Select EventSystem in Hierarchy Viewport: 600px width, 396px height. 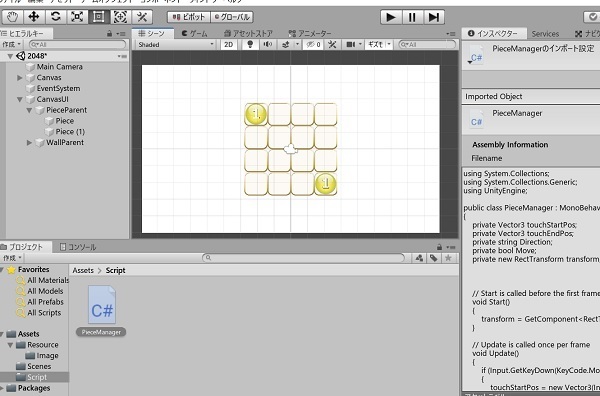click(58, 88)
